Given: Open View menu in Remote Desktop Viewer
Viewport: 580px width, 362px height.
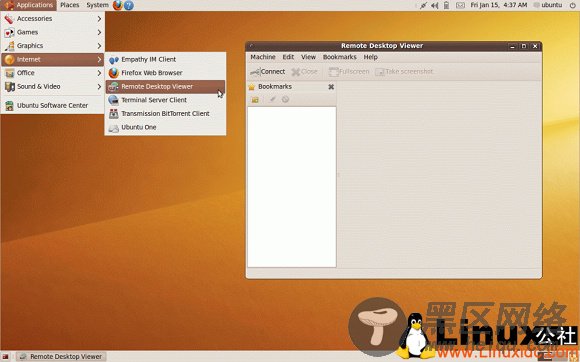Looking at the screenshot, I should tap(308, 57).
